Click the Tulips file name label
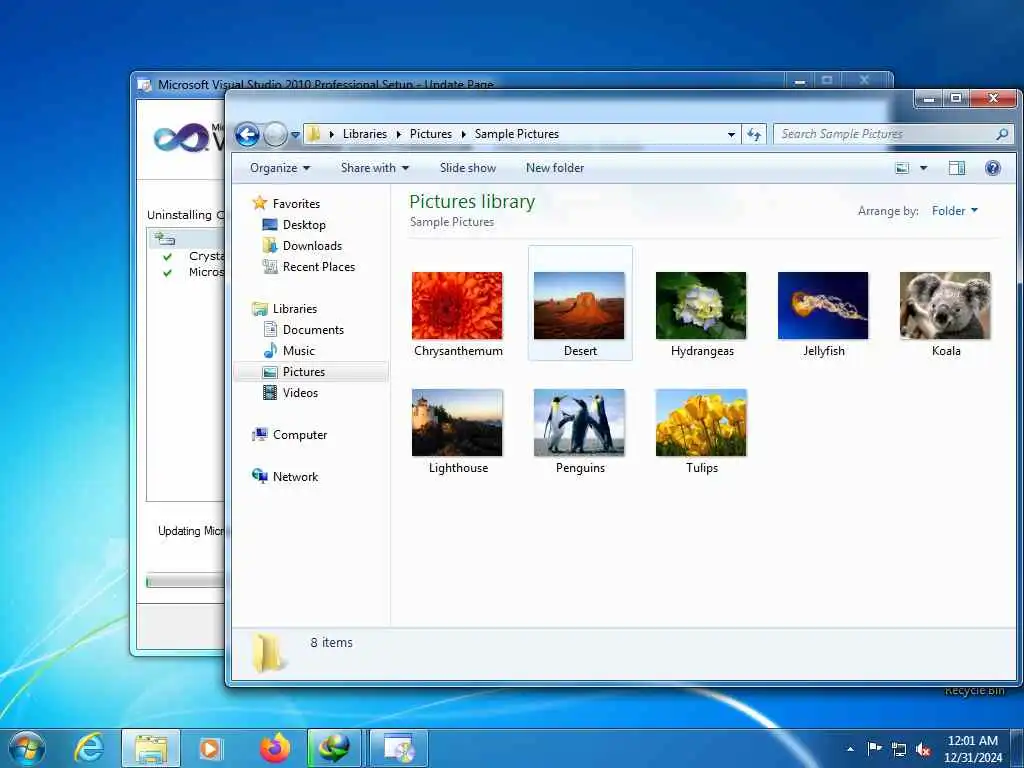Screen dimensions: 1024x768 point(702,468)
